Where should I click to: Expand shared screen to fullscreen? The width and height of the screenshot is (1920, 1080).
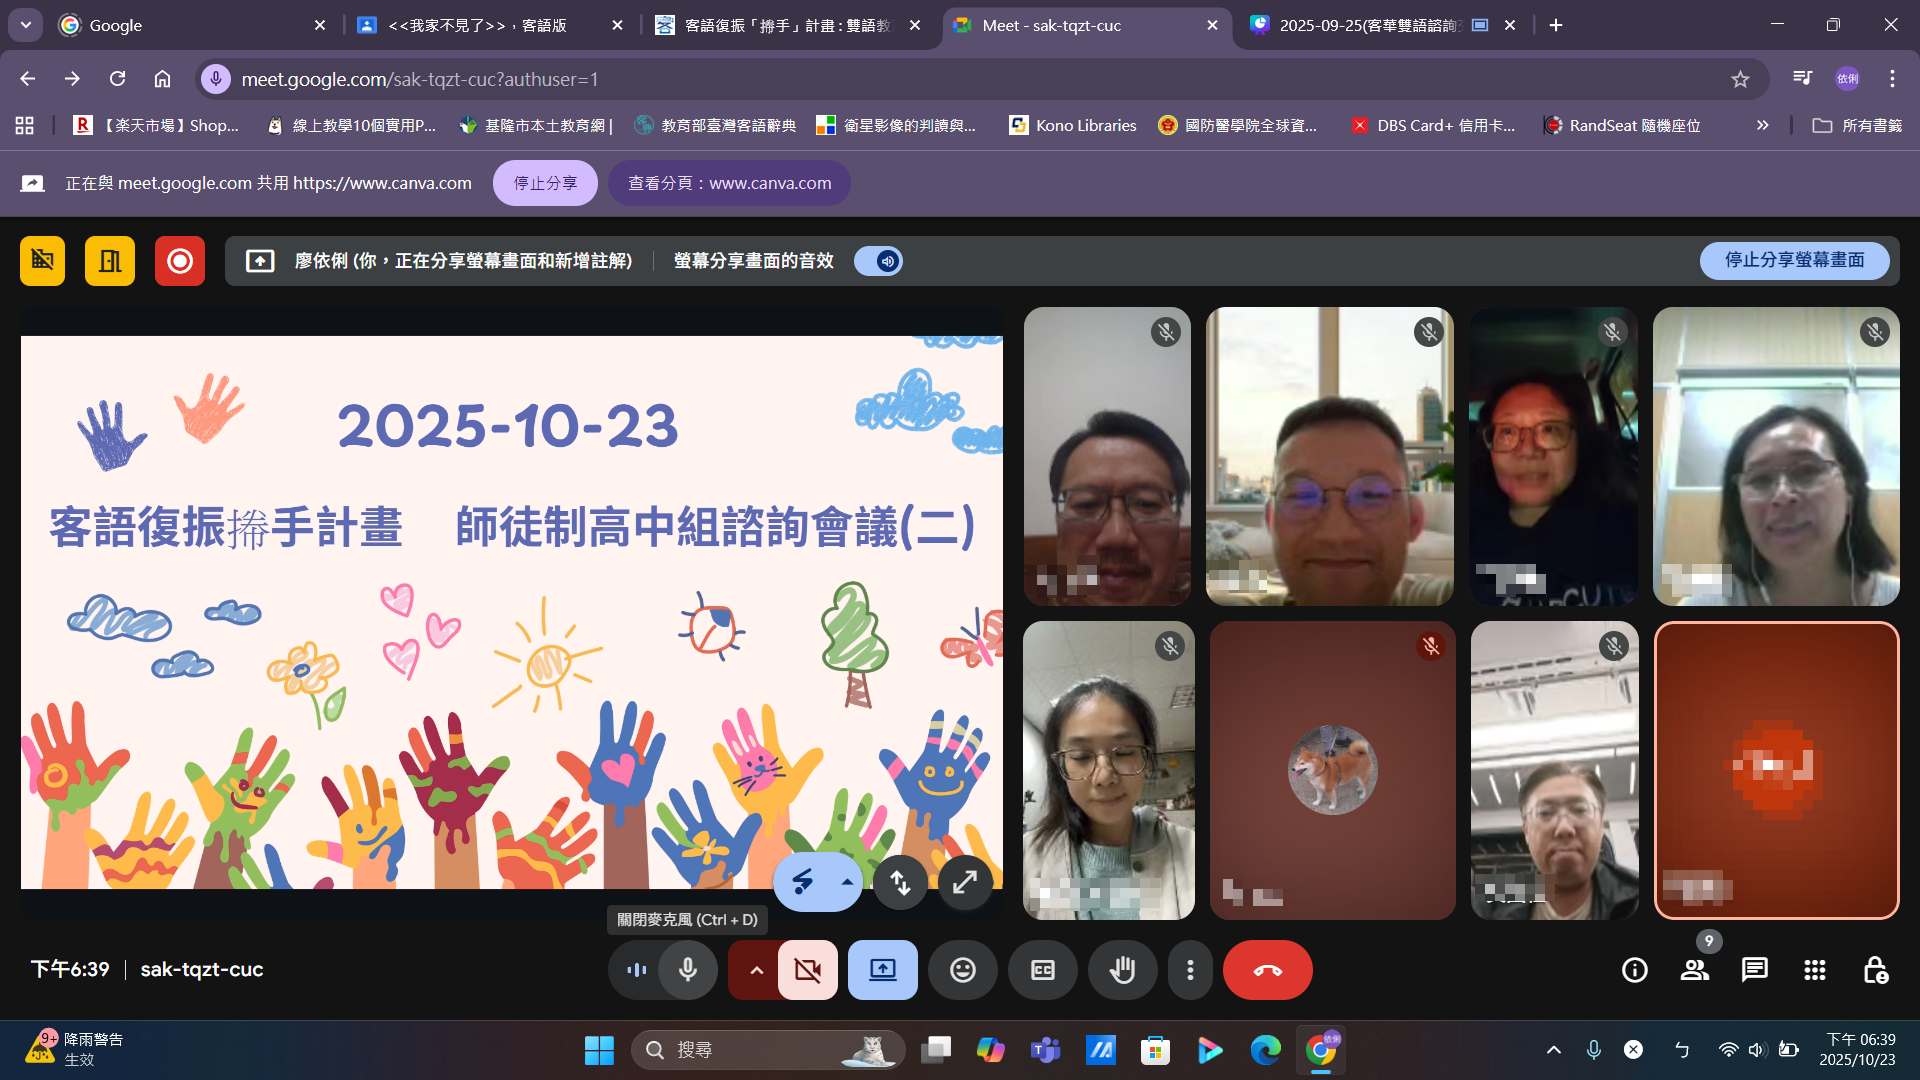(x=964, y=883)
